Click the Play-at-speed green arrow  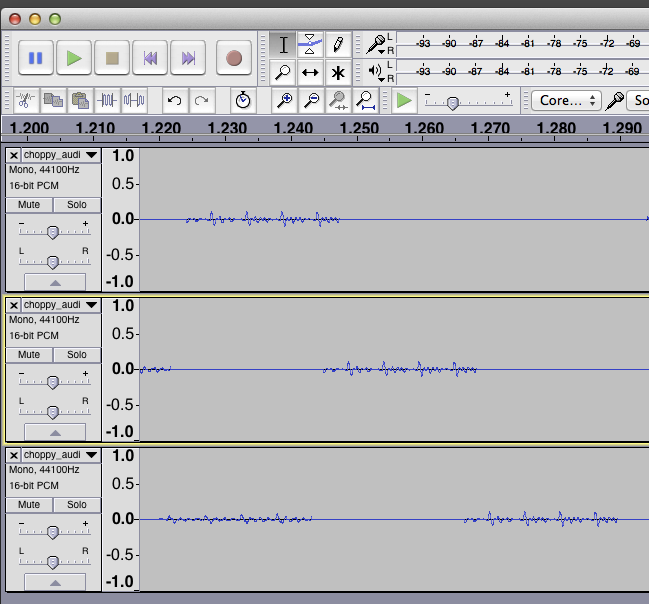tap(404, 100)
